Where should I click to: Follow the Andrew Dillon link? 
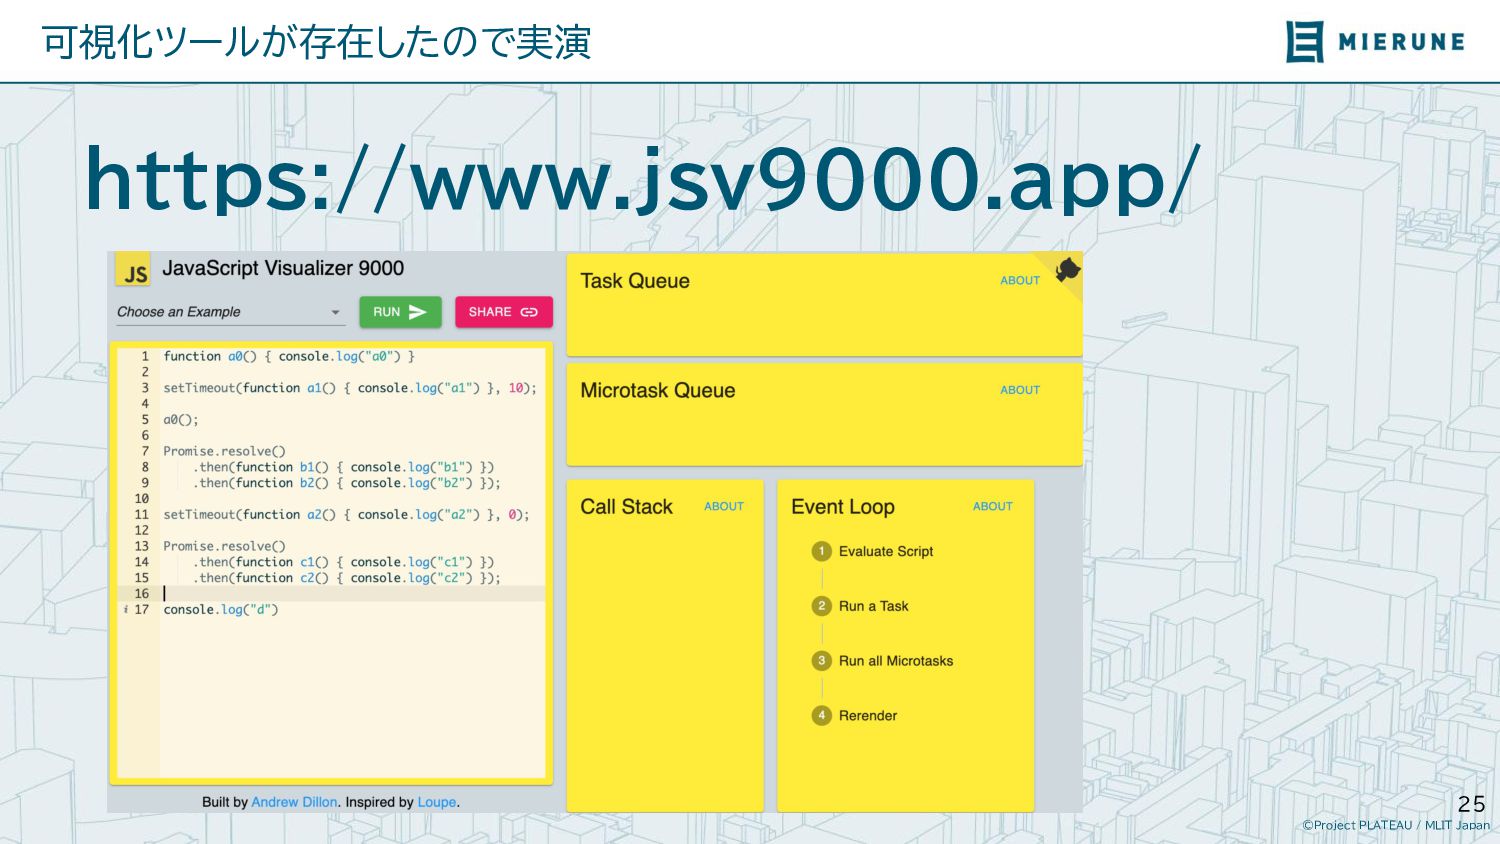pos(294,802)
